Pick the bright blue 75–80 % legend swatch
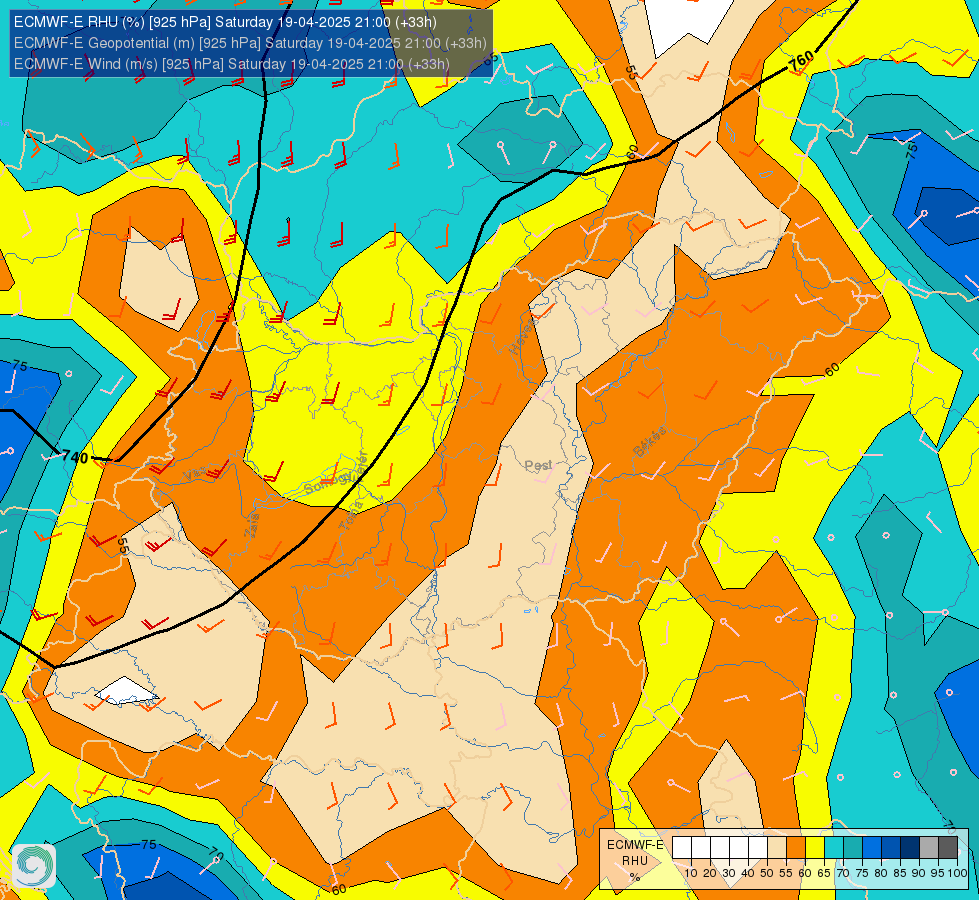This screenshot has height=900, width=979. (872, 848)
